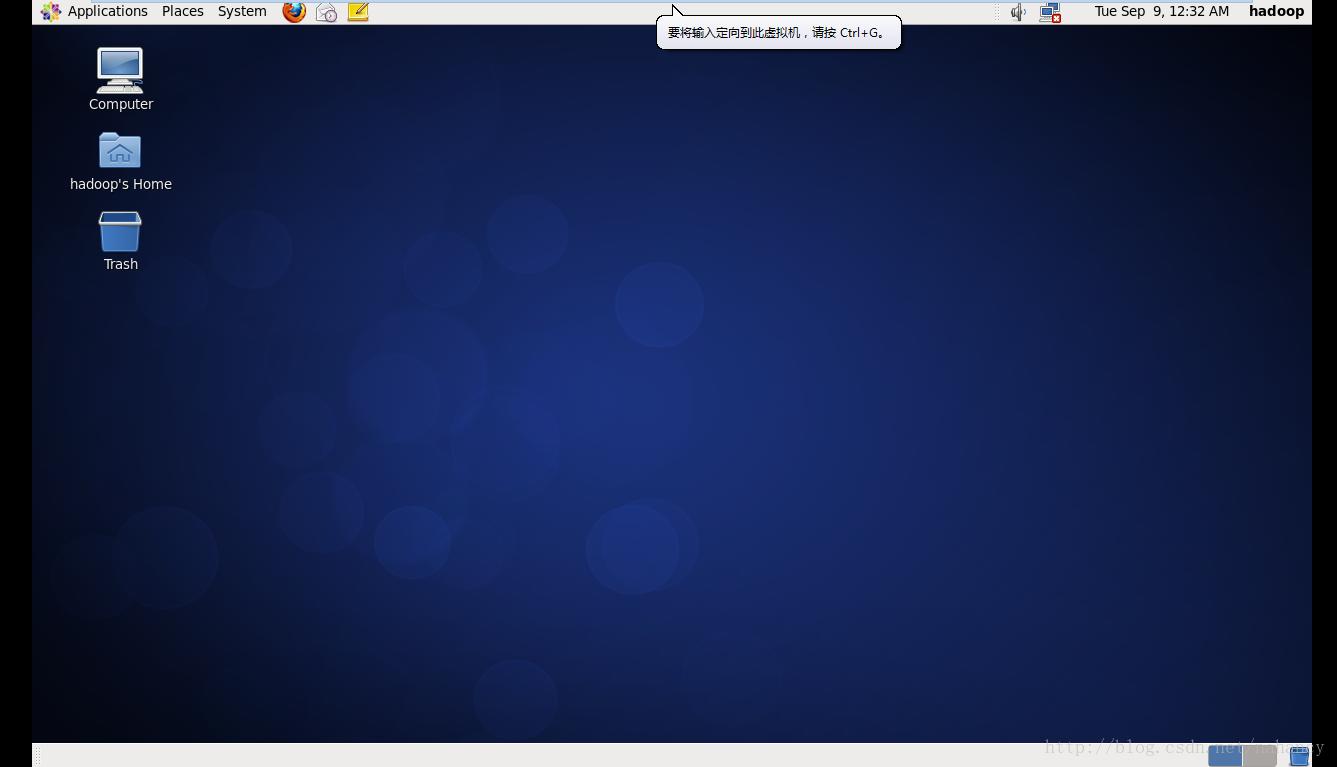Select the first workspace in the switcher
The width and height of the screenshot is (1337, 767).
click(x=1224, y=757)
